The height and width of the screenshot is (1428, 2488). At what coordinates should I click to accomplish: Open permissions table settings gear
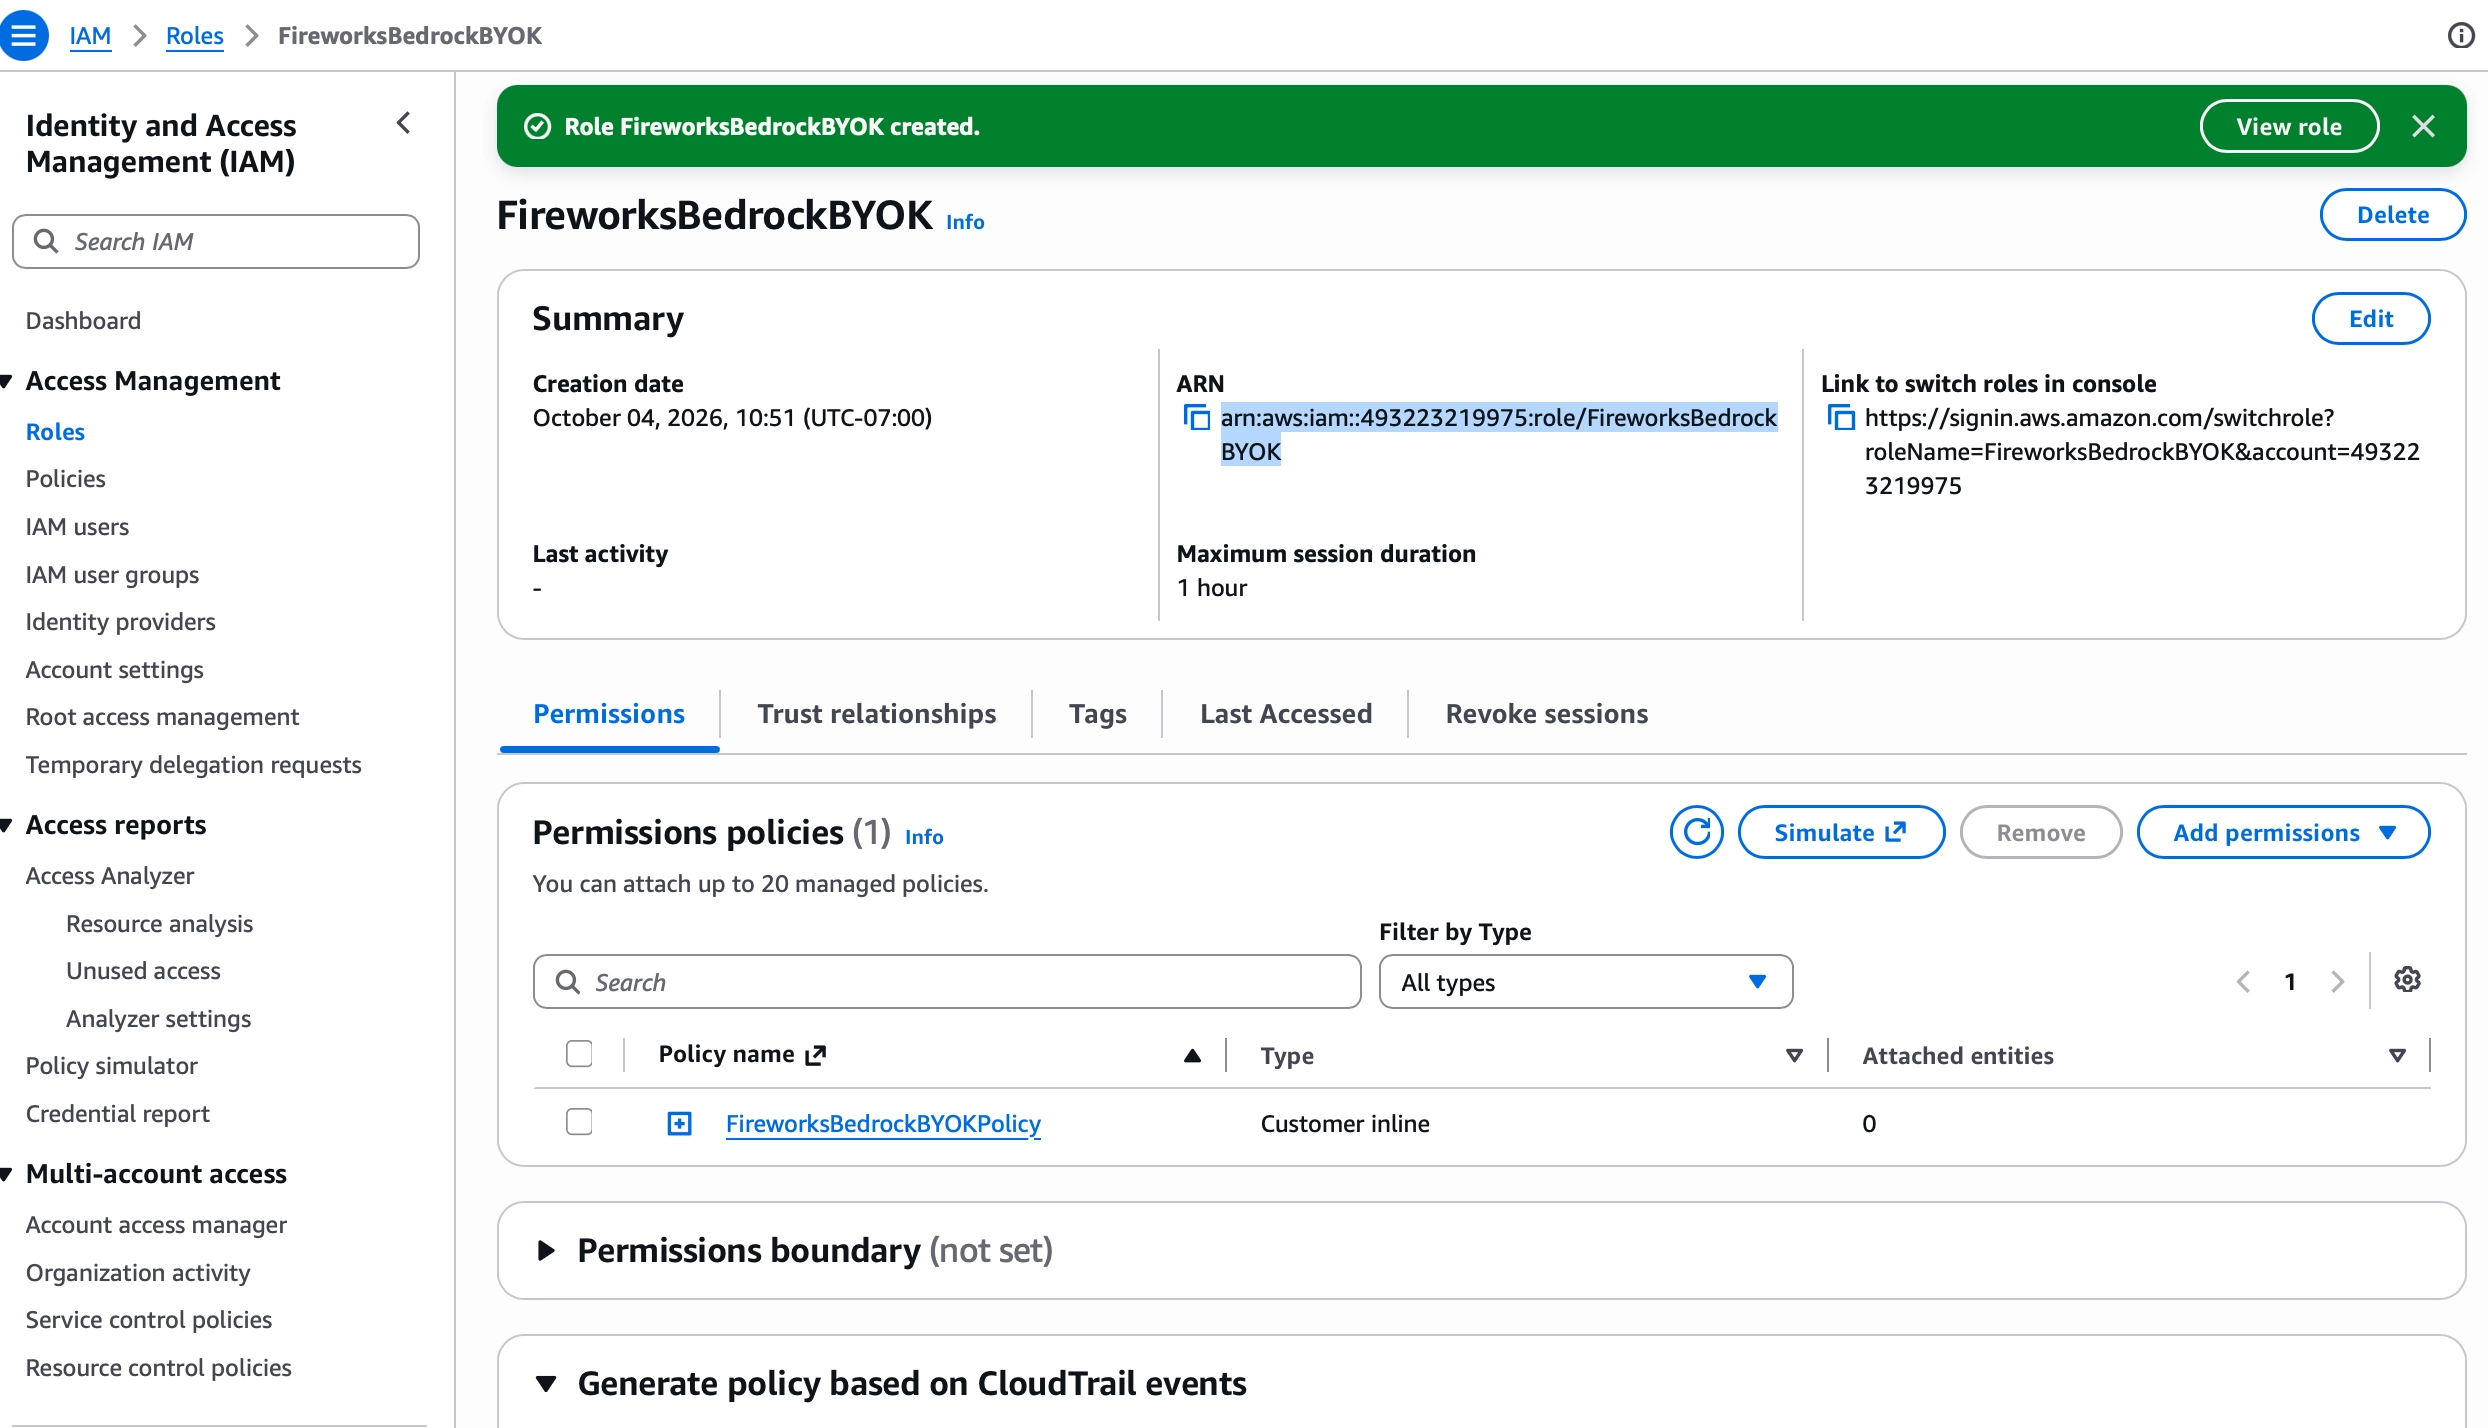(x=2408, y=980)
